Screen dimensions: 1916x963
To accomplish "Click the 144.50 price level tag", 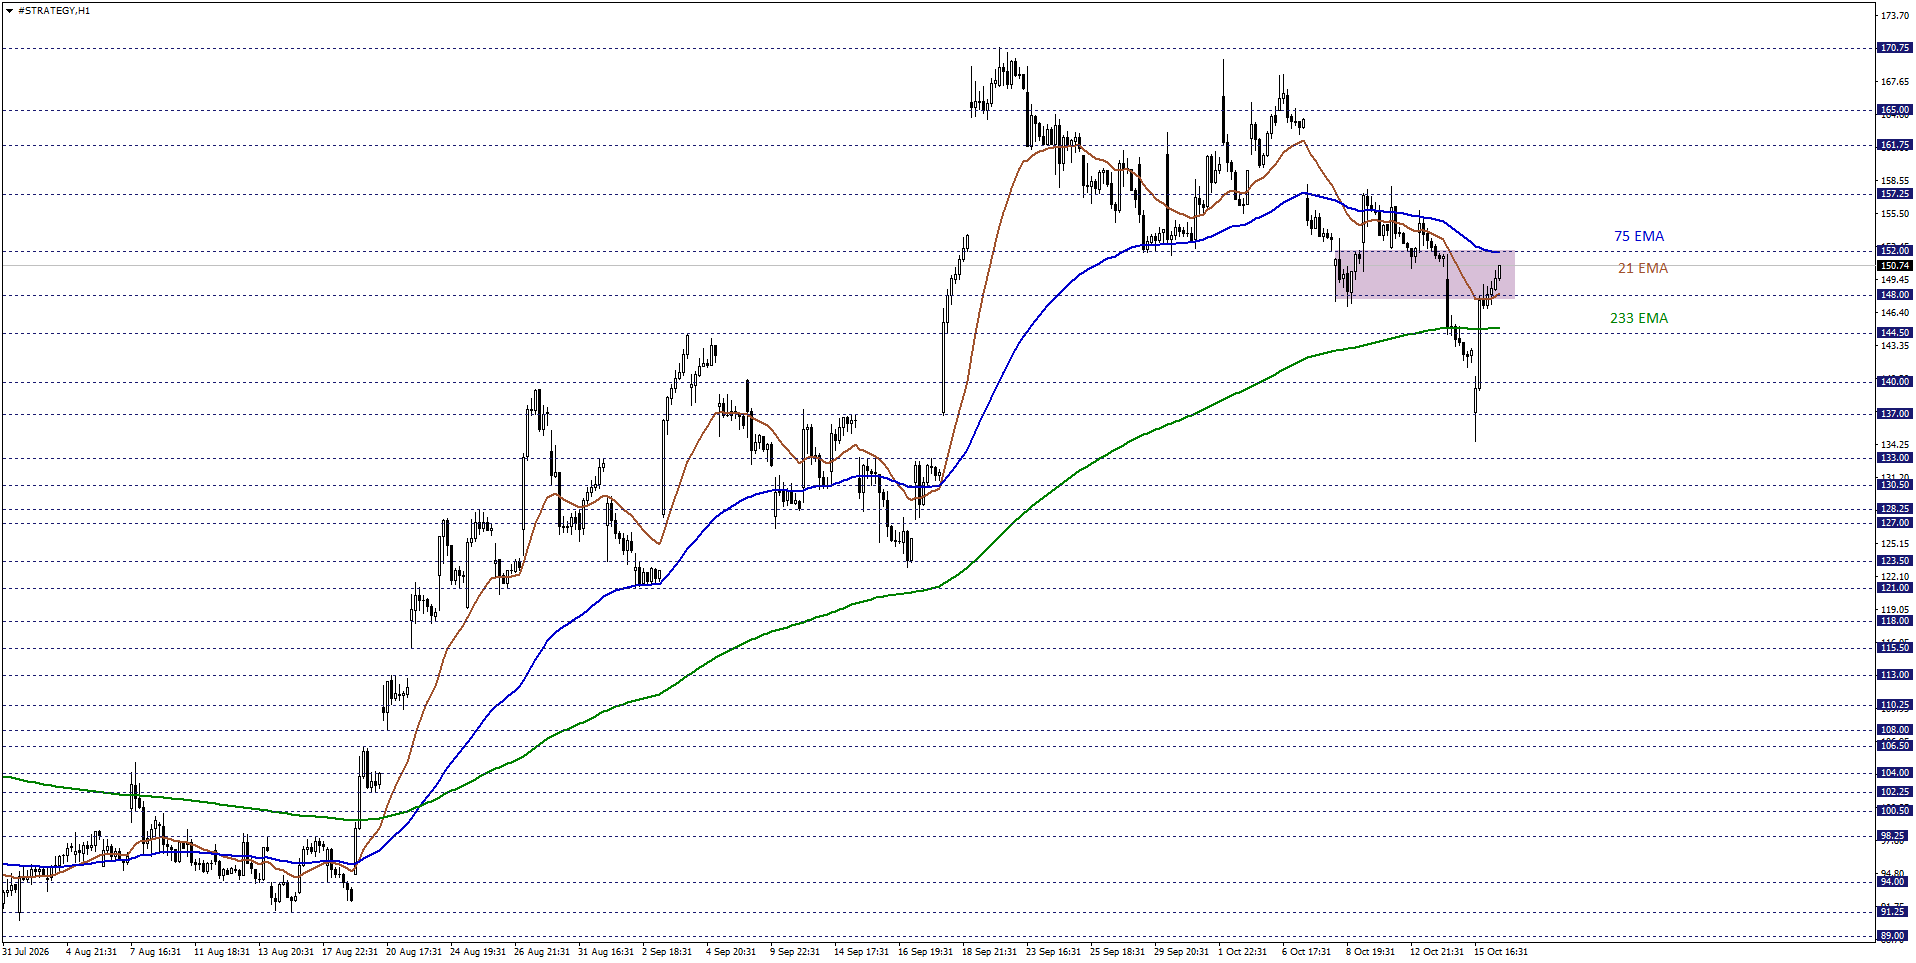I will click(1895, 333).
